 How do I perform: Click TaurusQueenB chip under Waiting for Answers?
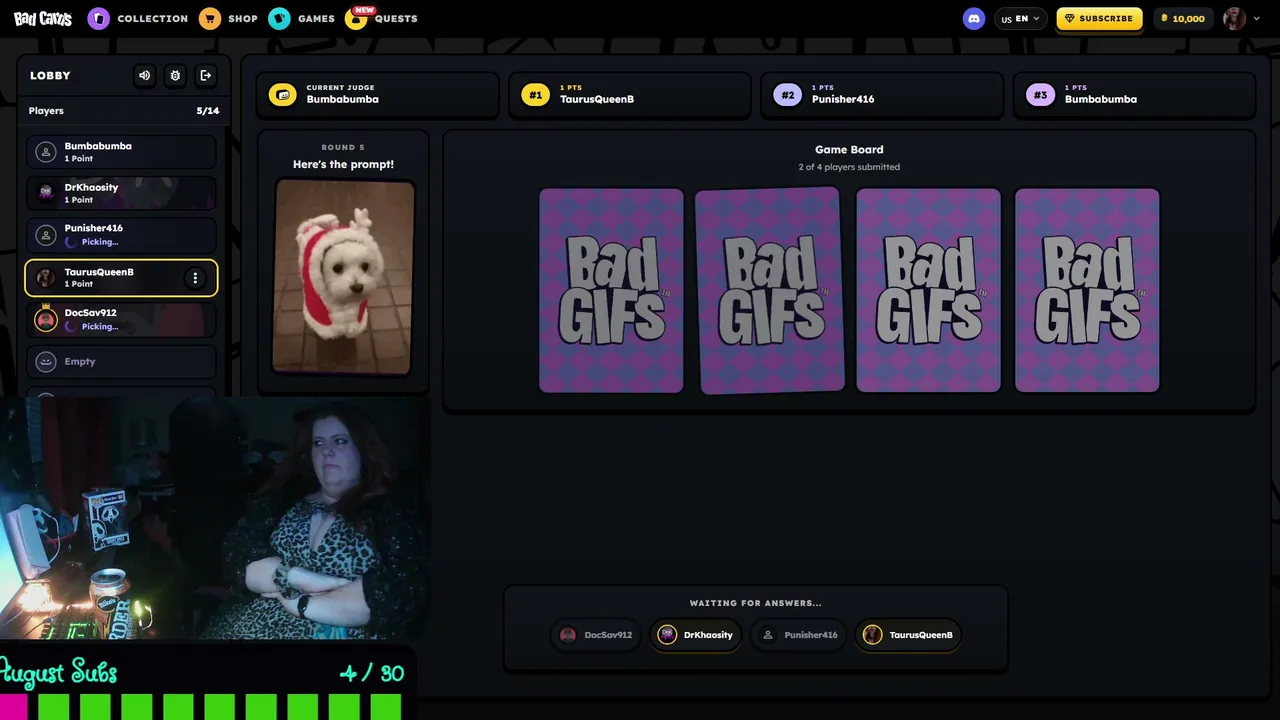pyautogui.click(x=908, y=635)
